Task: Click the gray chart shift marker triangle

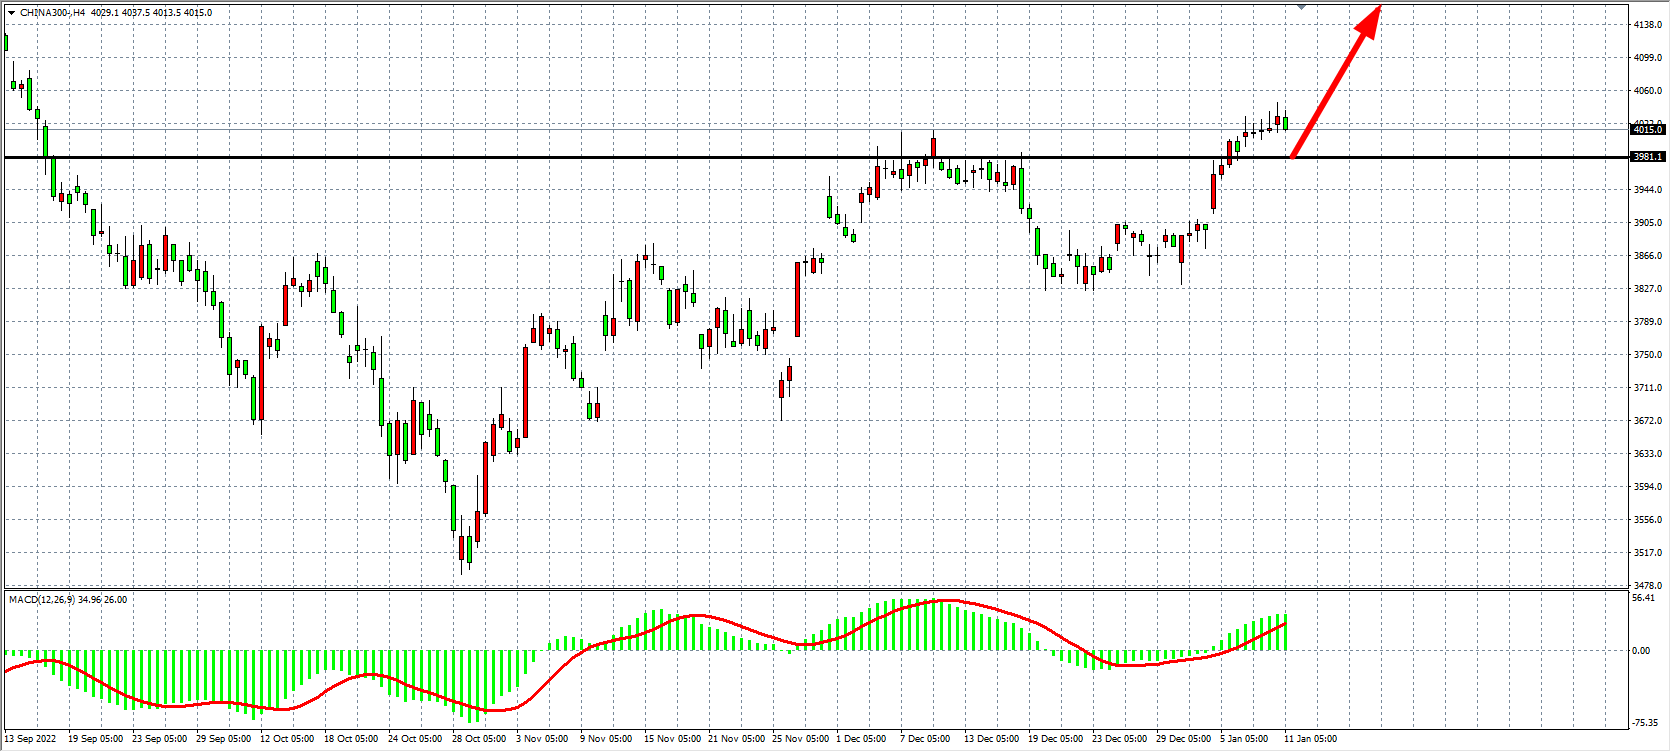Action: coord(1301,7)
